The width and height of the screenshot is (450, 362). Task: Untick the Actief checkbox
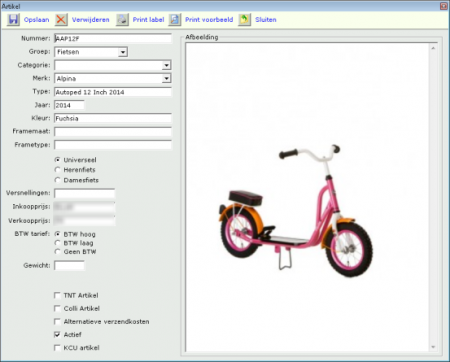coord(57,334)
